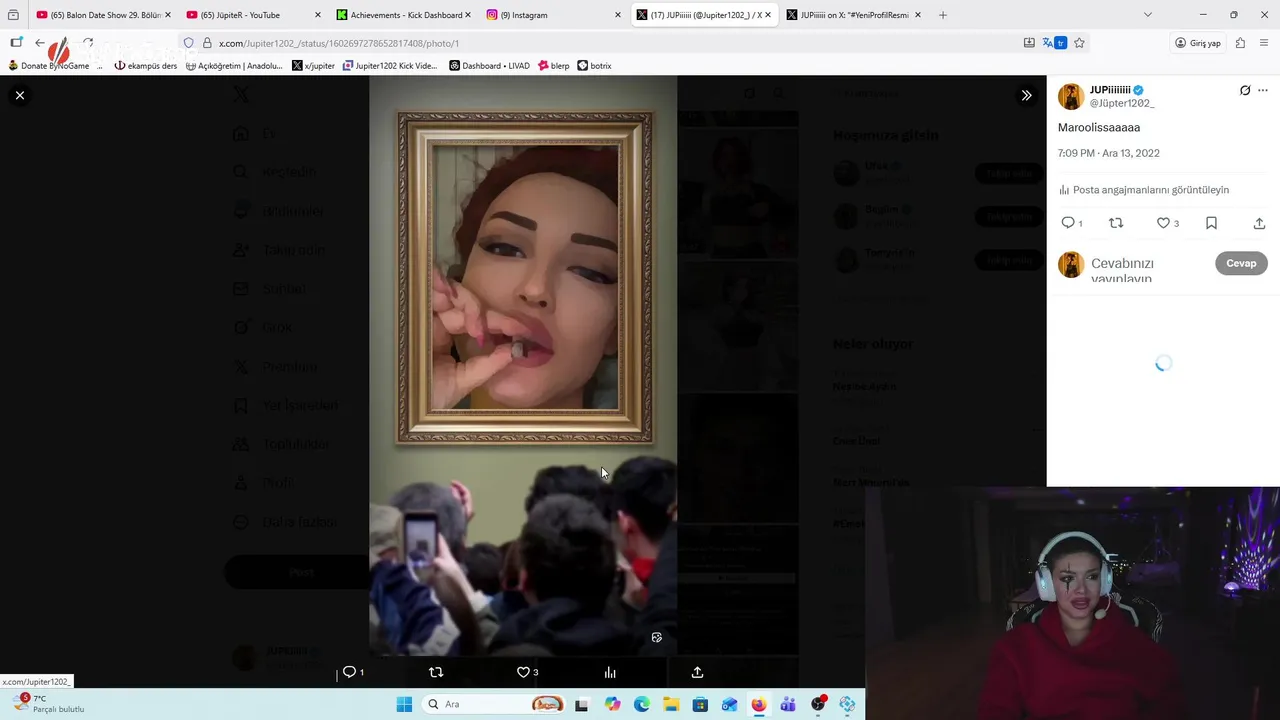The width and height of the screenshot is (1280, 720).
Task: Open Task View on the taskbar
Action: [581, 704]
